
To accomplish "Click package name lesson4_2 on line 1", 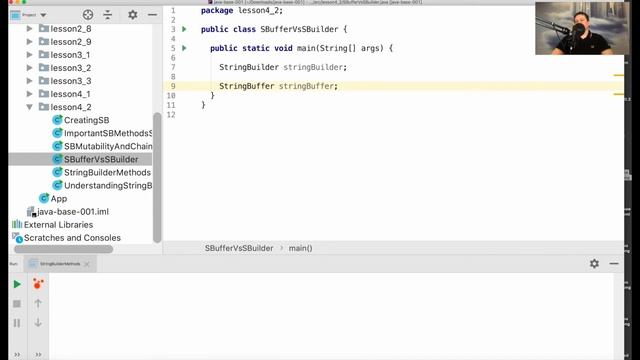I will [x=258, y=11].
